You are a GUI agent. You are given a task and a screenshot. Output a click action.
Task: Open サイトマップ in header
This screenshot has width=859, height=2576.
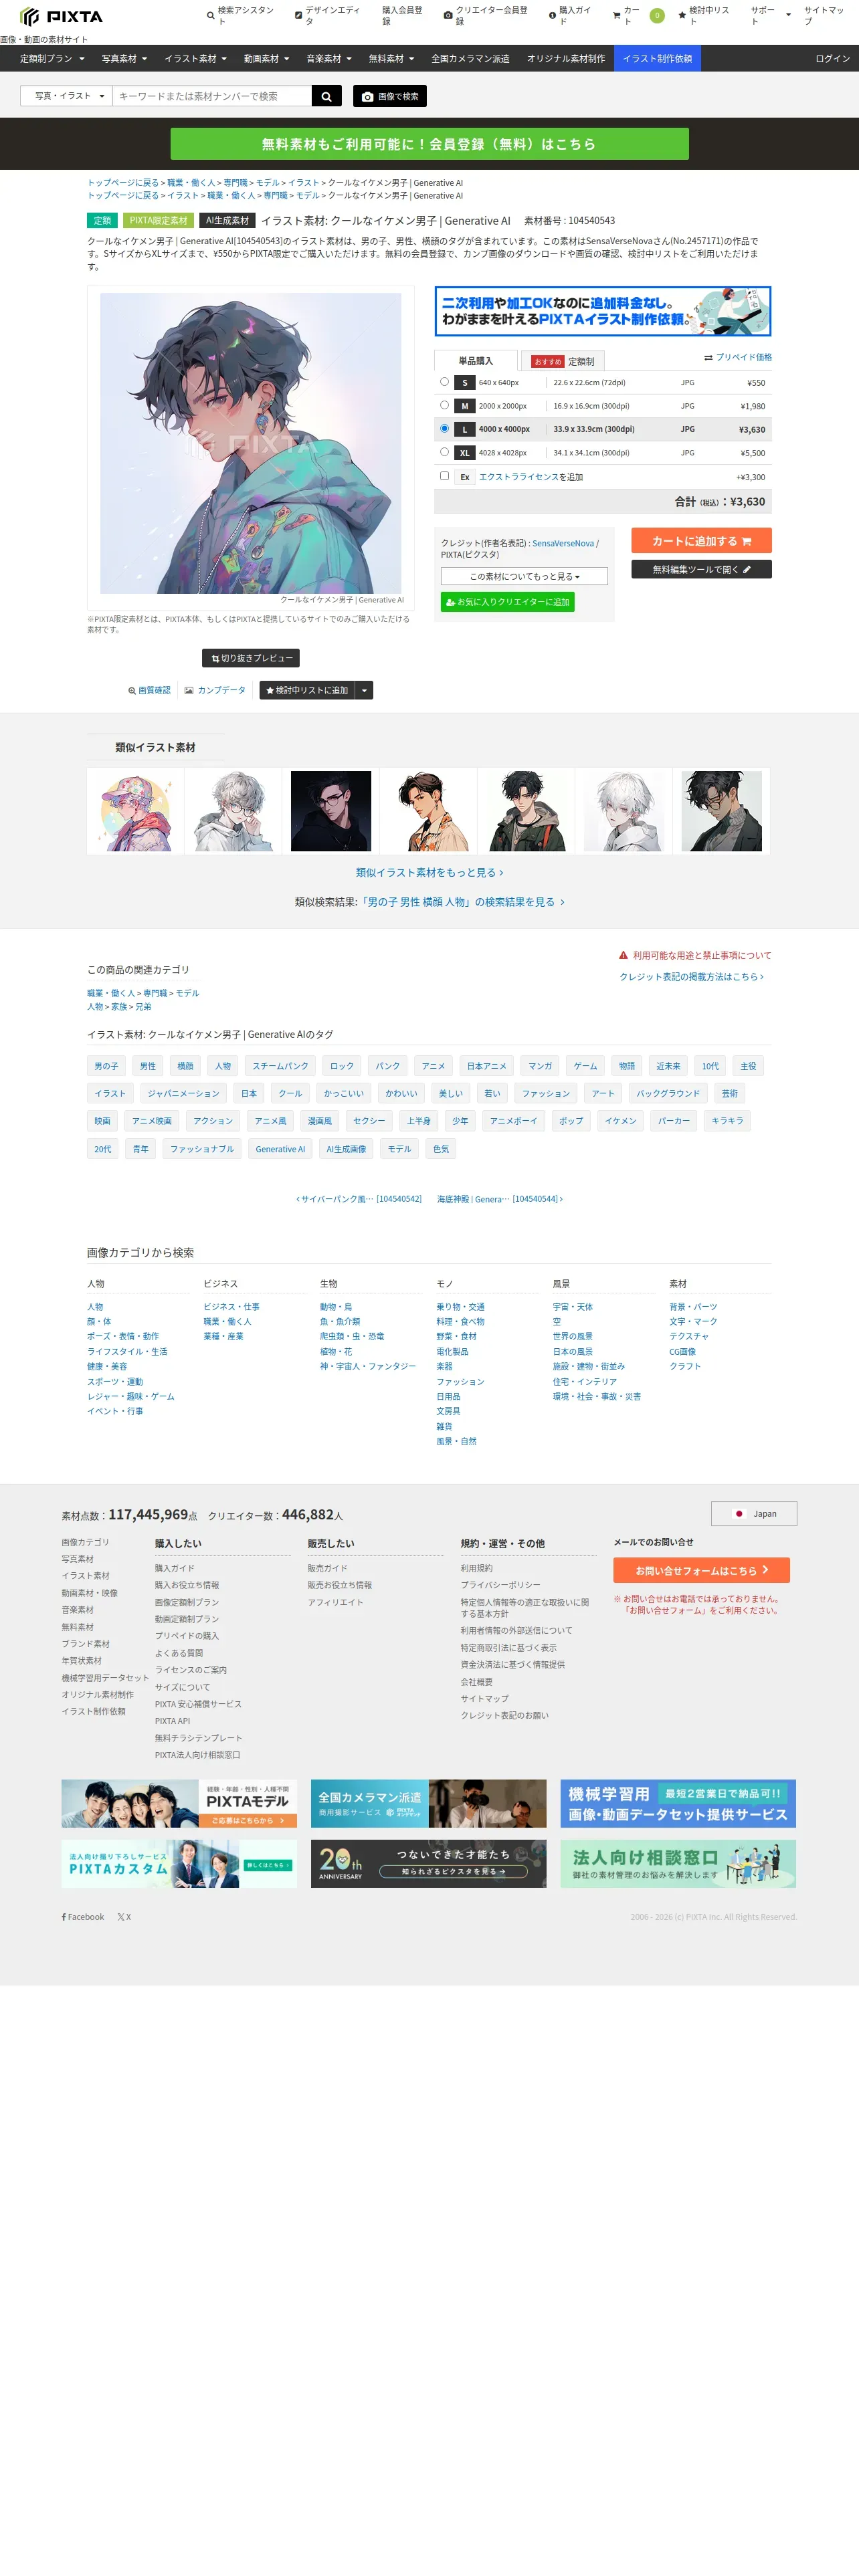pyautogui.click(x=824, y=15)
